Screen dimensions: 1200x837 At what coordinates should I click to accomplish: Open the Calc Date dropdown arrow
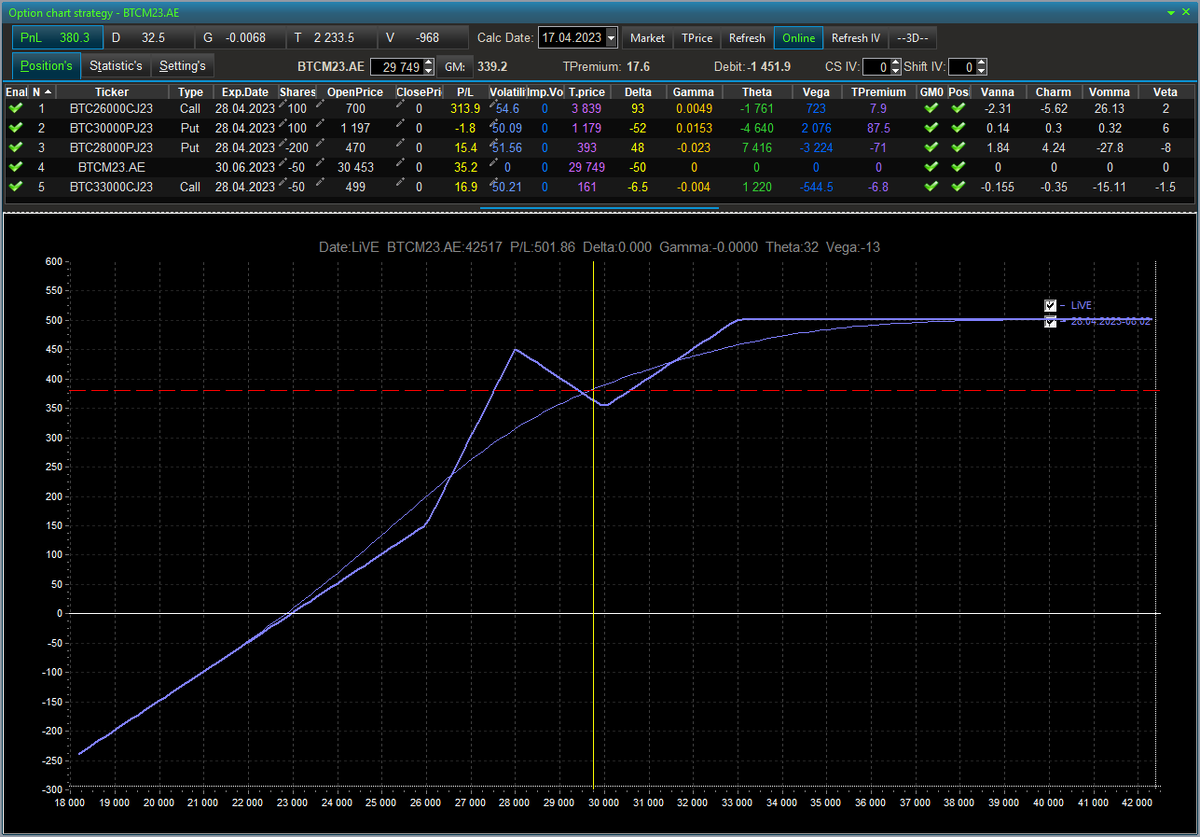point(611,38)
